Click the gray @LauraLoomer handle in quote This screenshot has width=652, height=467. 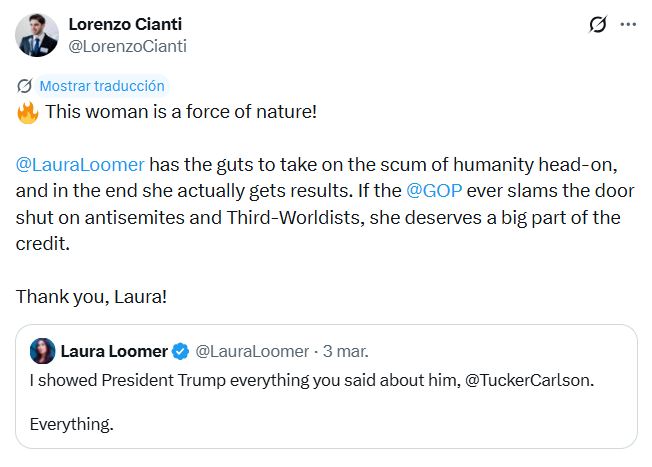(252, 351)
